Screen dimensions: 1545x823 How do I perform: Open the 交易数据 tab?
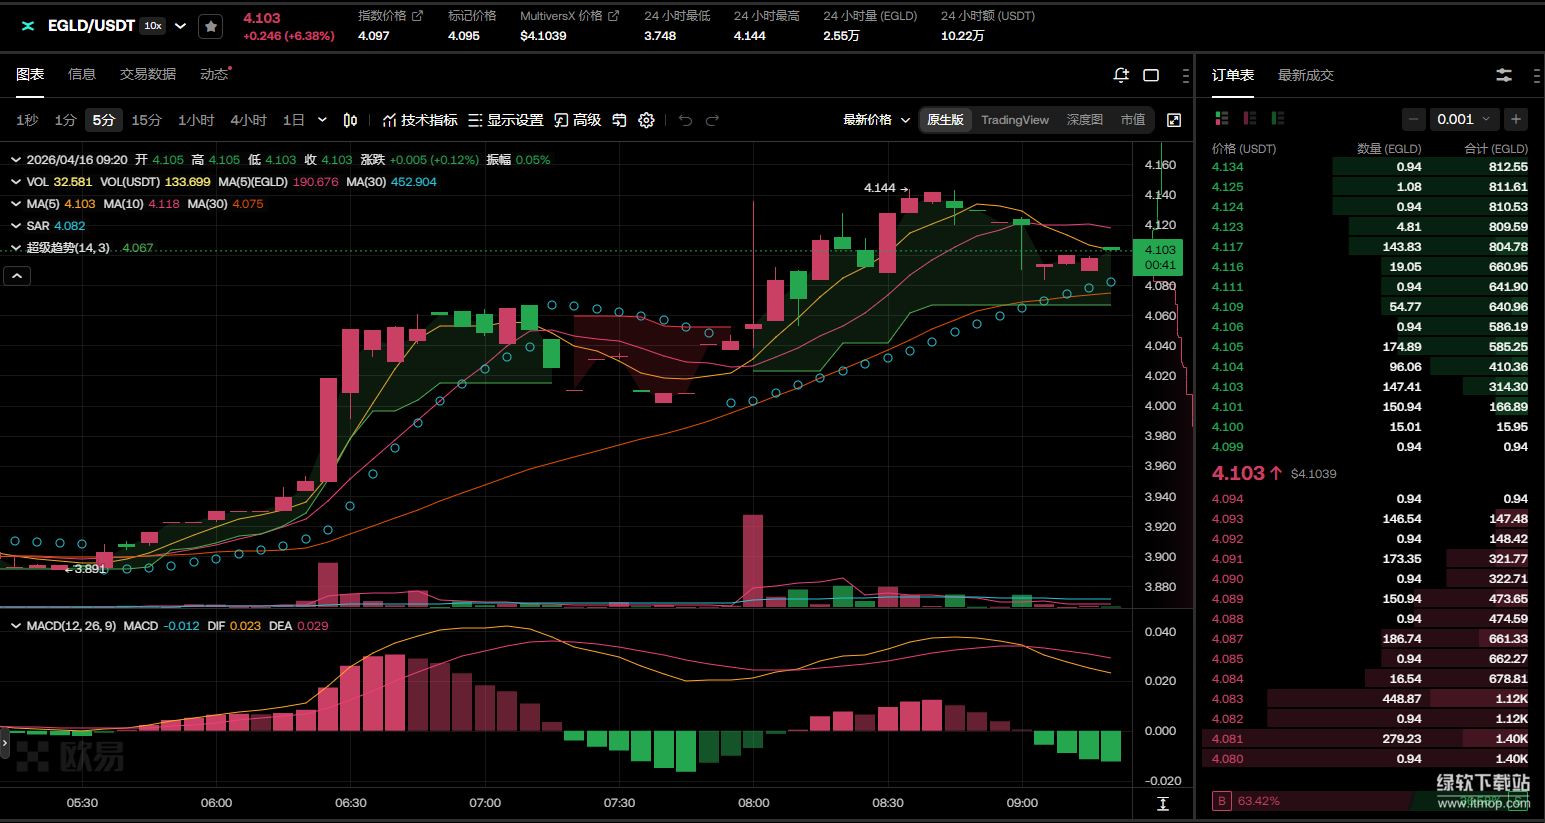[148, 74]
